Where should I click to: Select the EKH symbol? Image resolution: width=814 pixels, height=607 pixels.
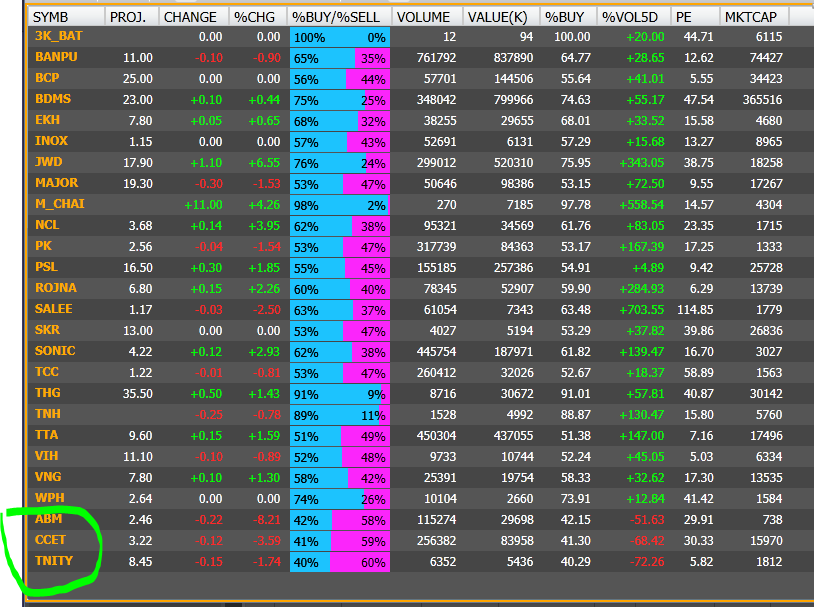point(47,120)
